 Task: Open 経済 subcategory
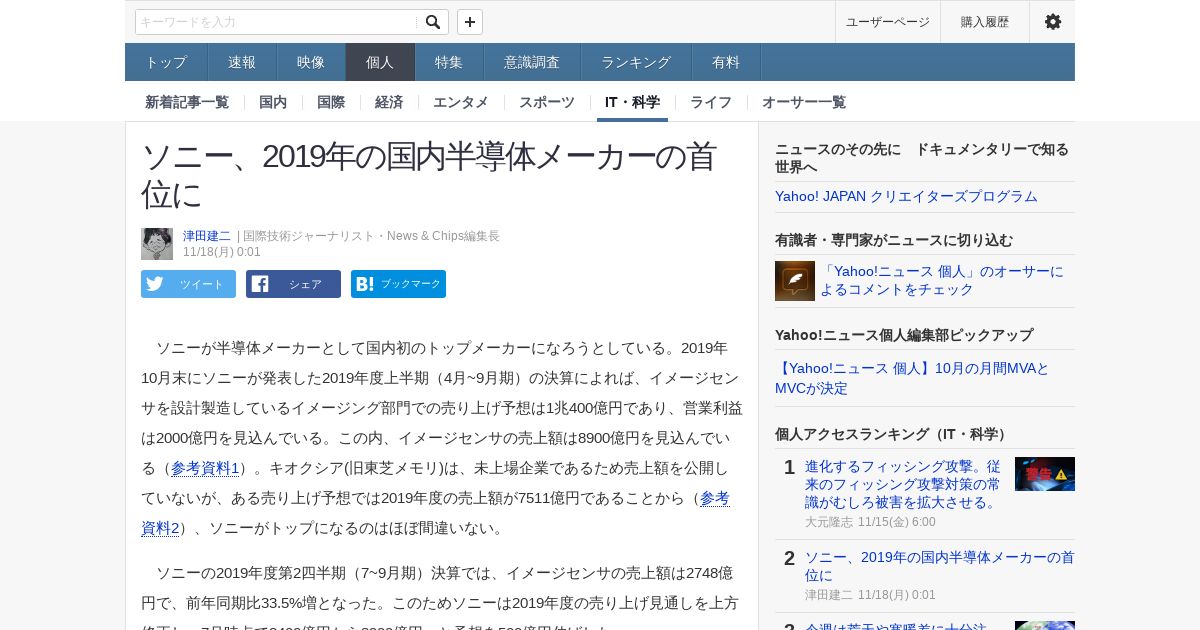coord(389,102)
